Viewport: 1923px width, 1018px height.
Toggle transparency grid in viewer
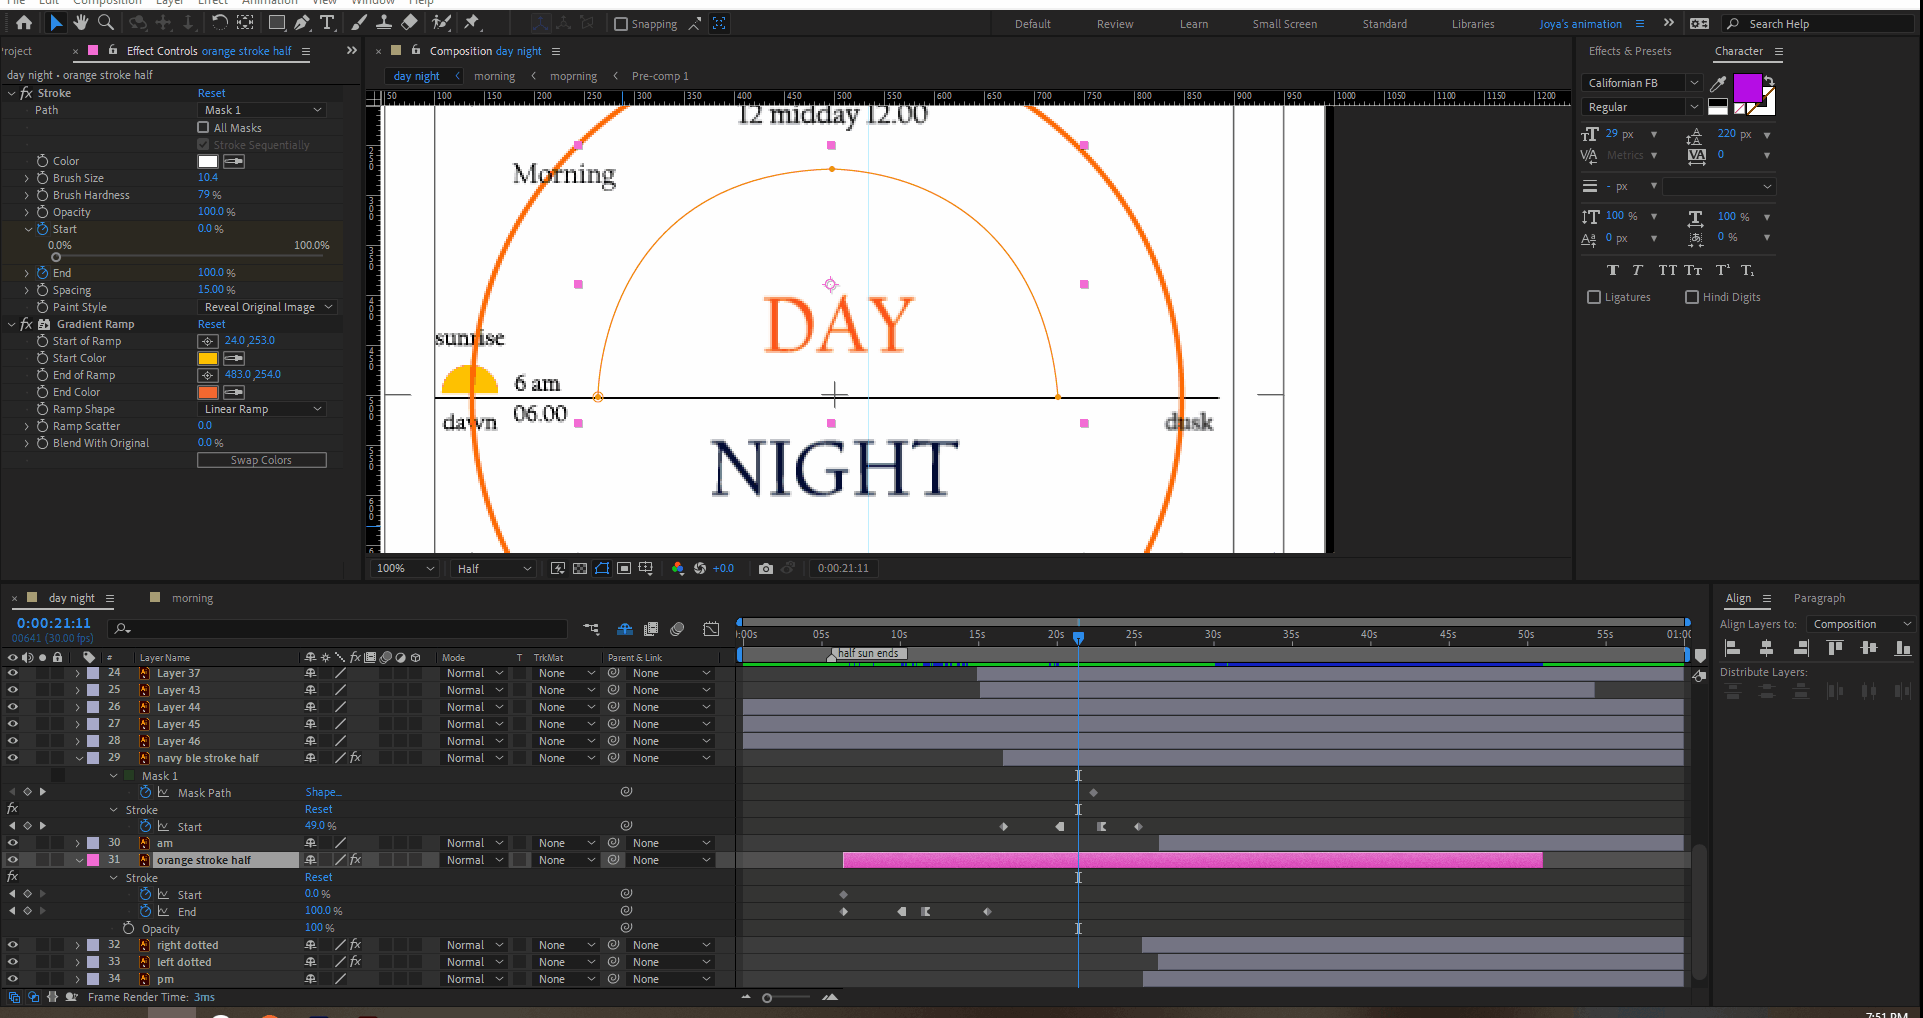580,568
